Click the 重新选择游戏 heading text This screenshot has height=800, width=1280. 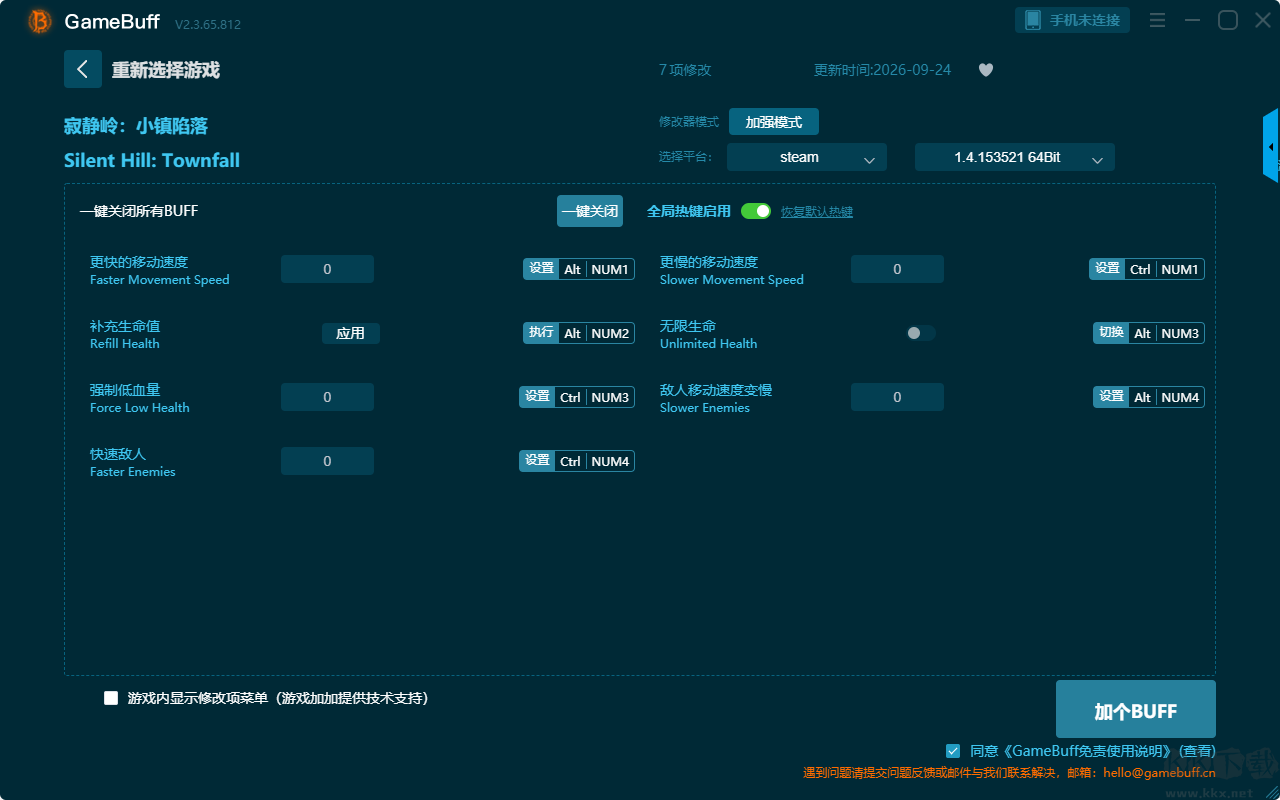coord(166,70)
